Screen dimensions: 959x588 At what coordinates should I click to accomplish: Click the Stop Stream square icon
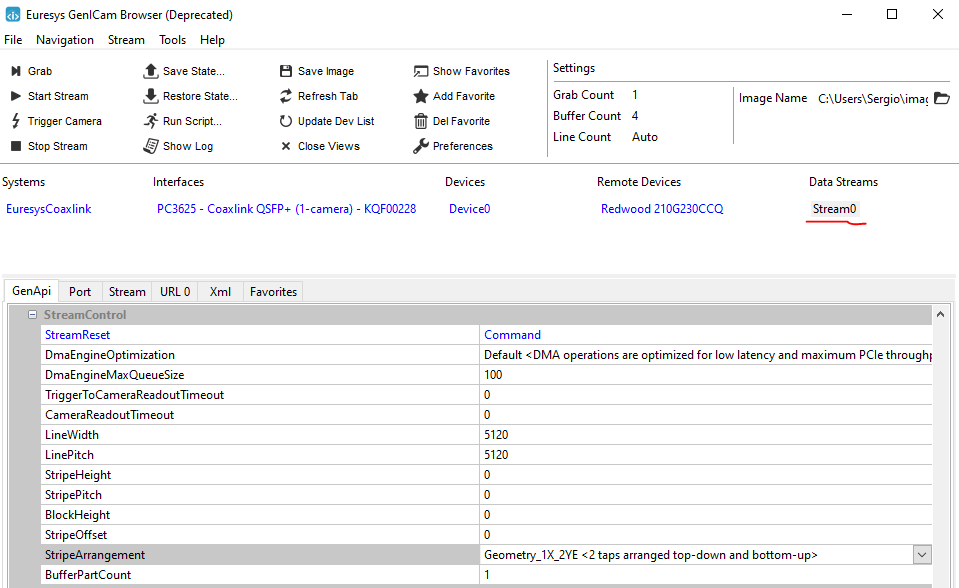[x=16, y=146]
